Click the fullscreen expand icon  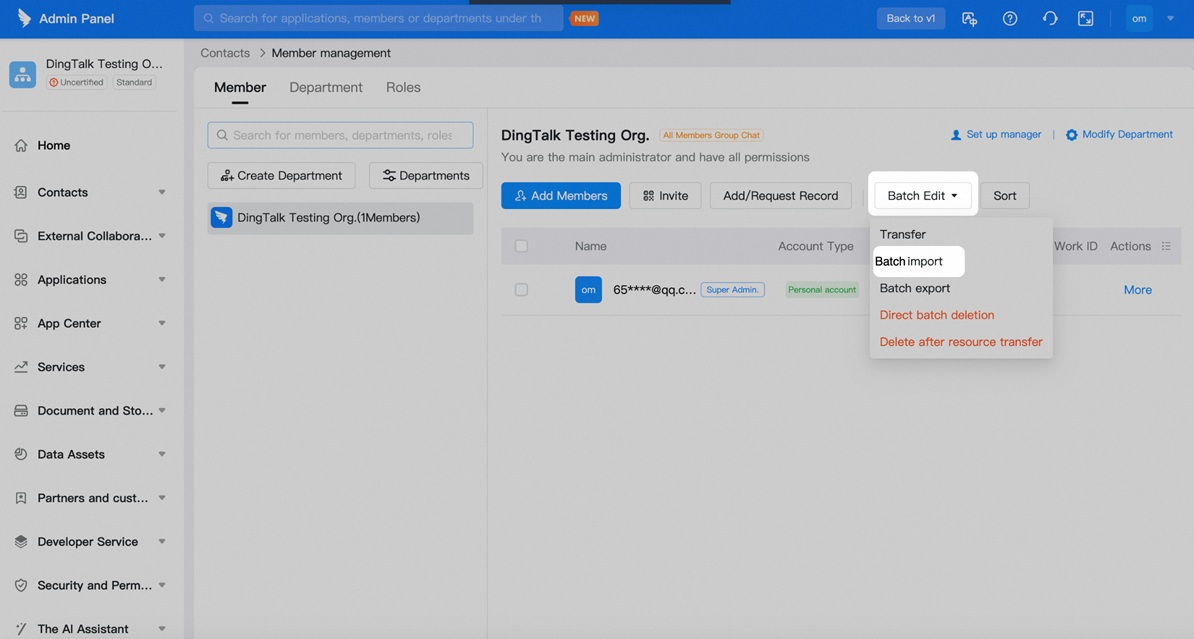coord(1086,19)
